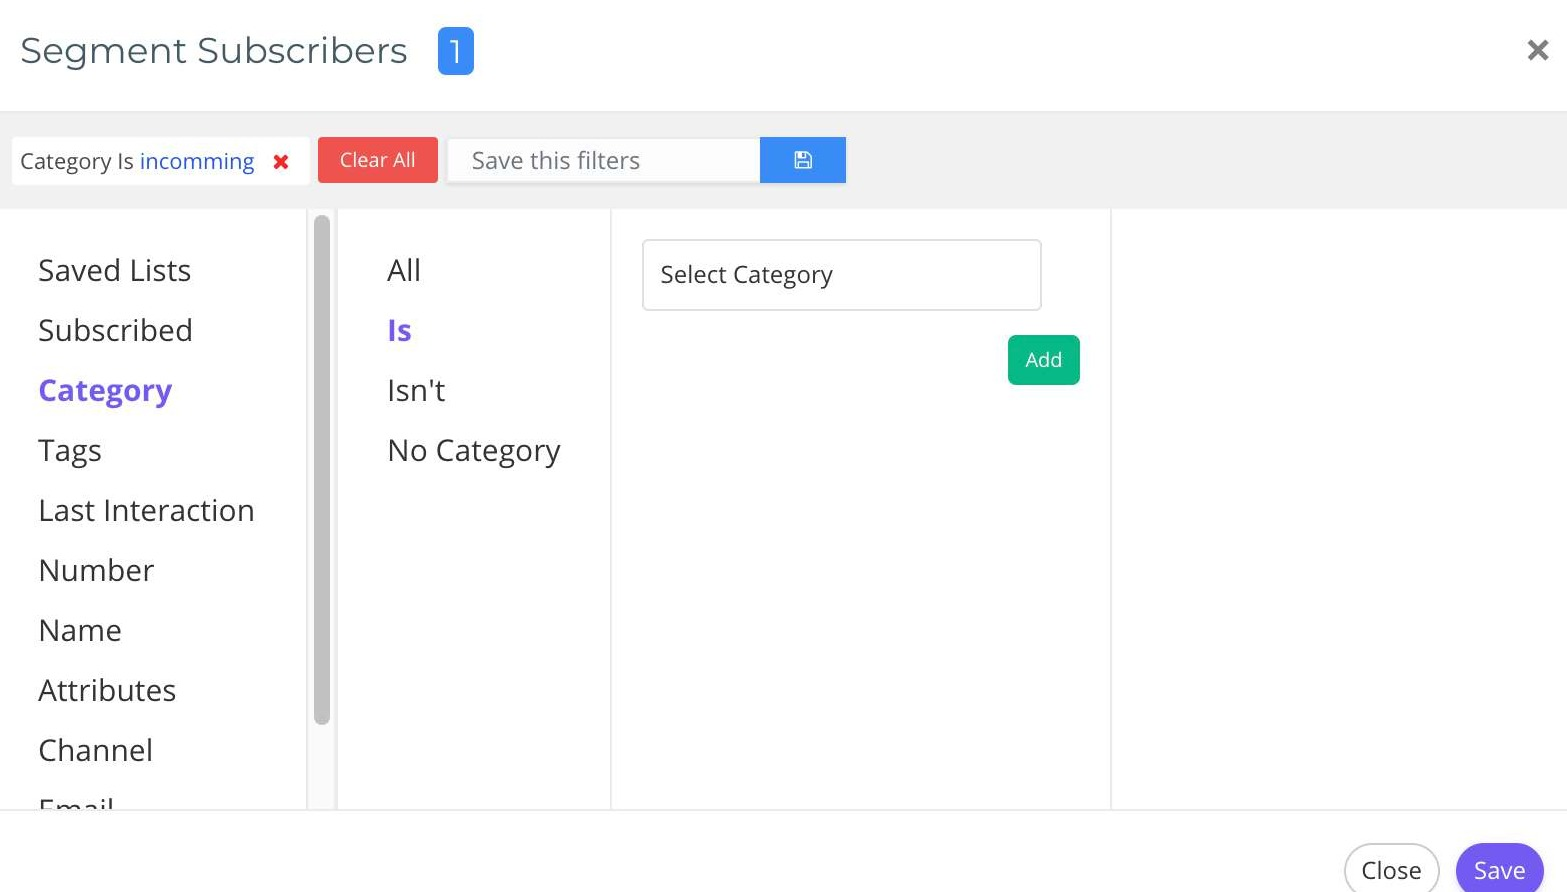Choose the Isn't condition

pos(416,390)
